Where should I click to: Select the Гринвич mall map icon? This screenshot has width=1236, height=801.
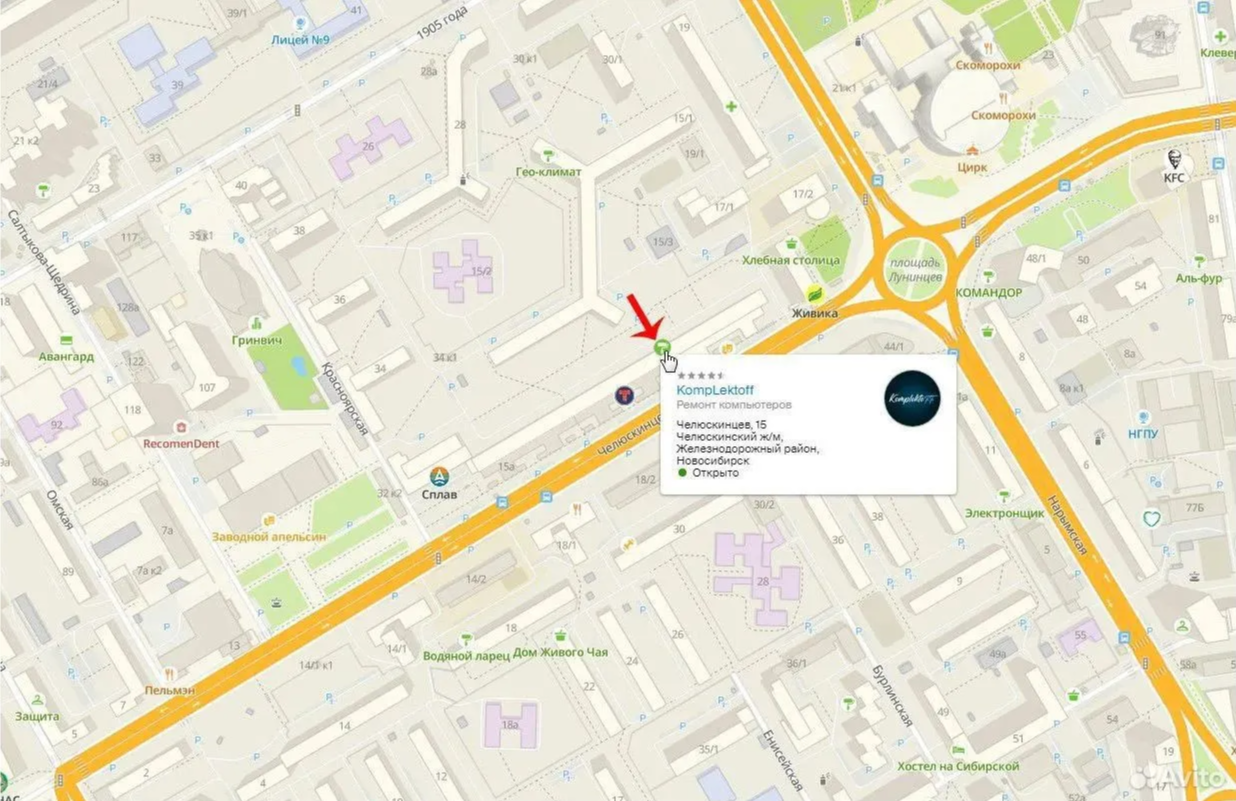point(257,324)
